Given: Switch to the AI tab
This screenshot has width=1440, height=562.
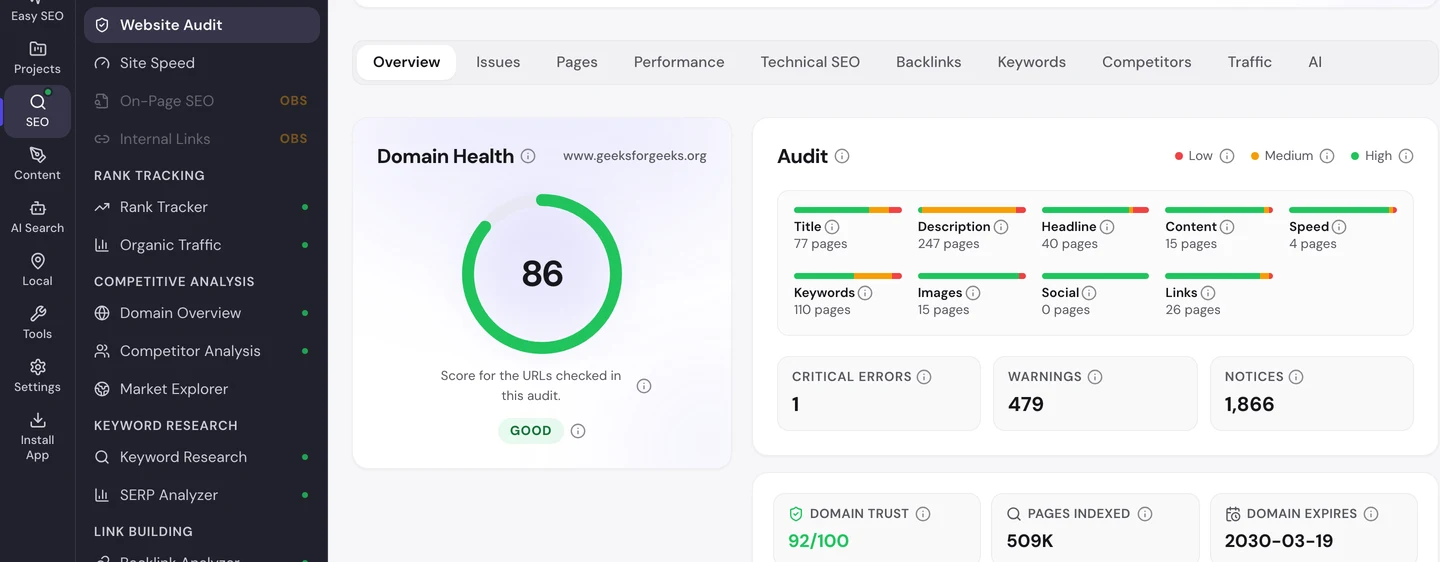Looking at the screenshot, I should (x=1315, y=62).
